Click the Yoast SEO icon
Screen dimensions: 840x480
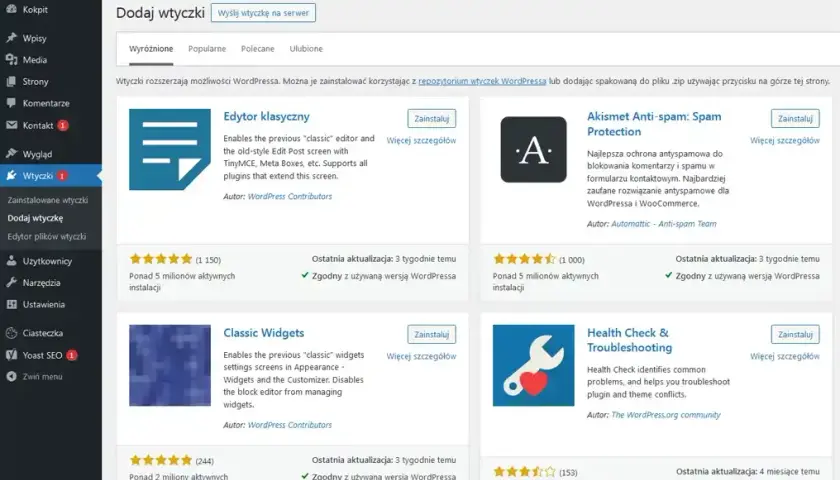coord(11,355)
